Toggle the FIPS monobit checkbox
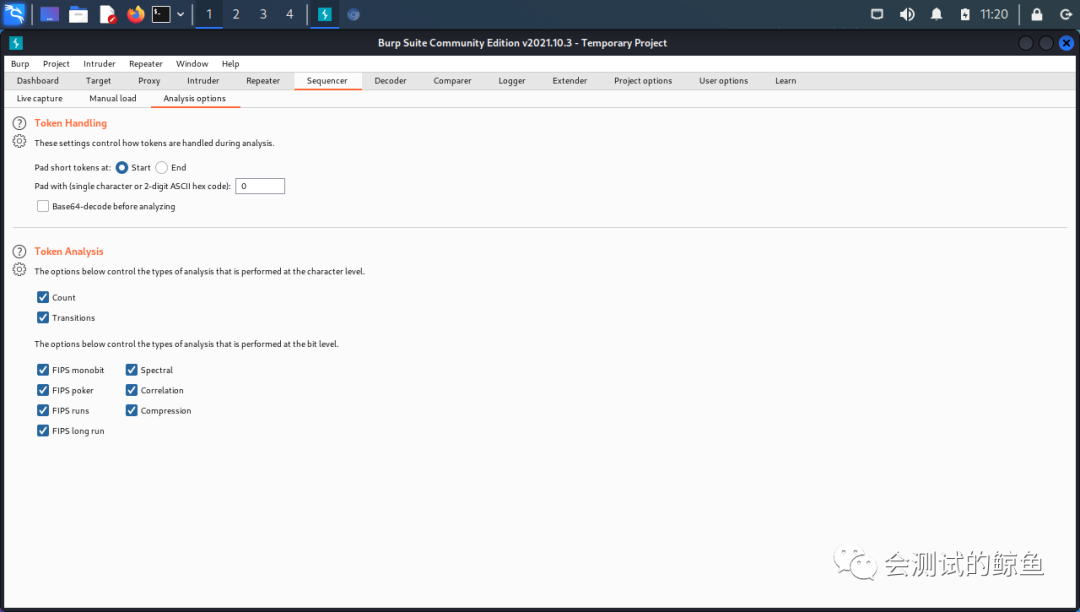 pos(43,370)
